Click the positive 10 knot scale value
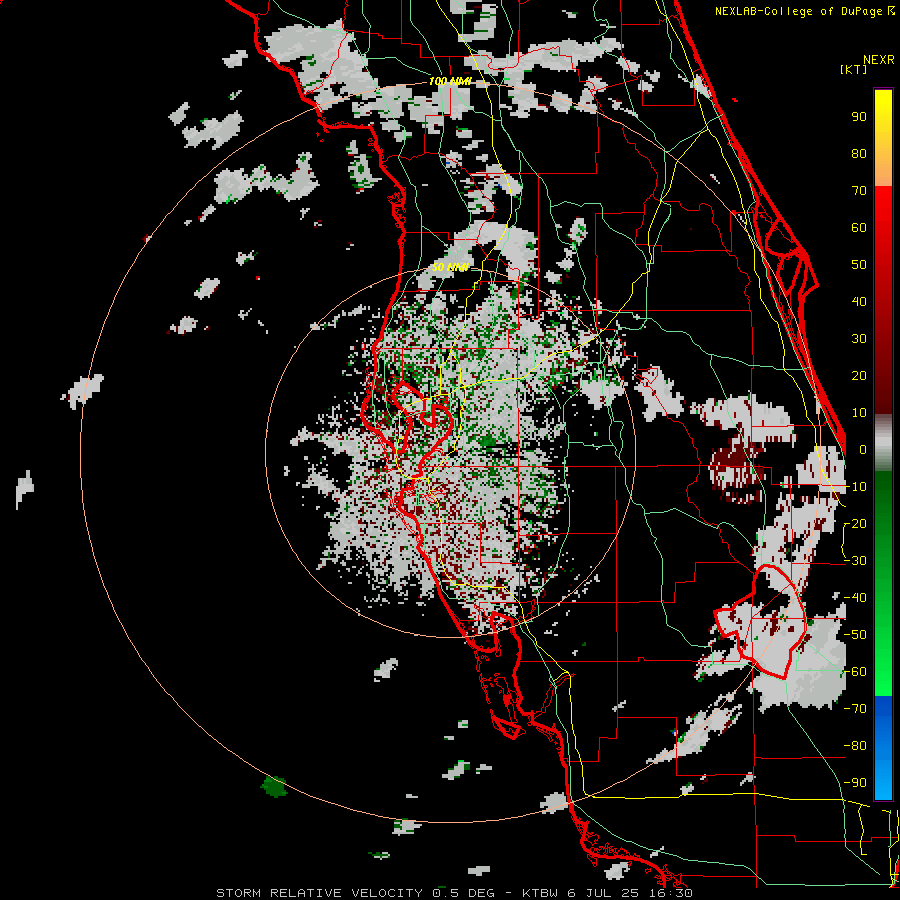 [859, 413]
